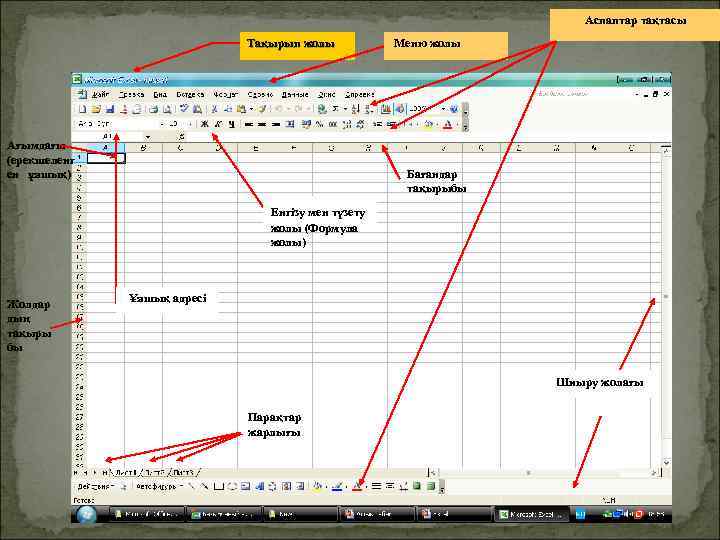Viewport: 720px width, 540px height.
Task: Select the Arrow tool on Drawing toolbar
Action: [x=205, y=486]
